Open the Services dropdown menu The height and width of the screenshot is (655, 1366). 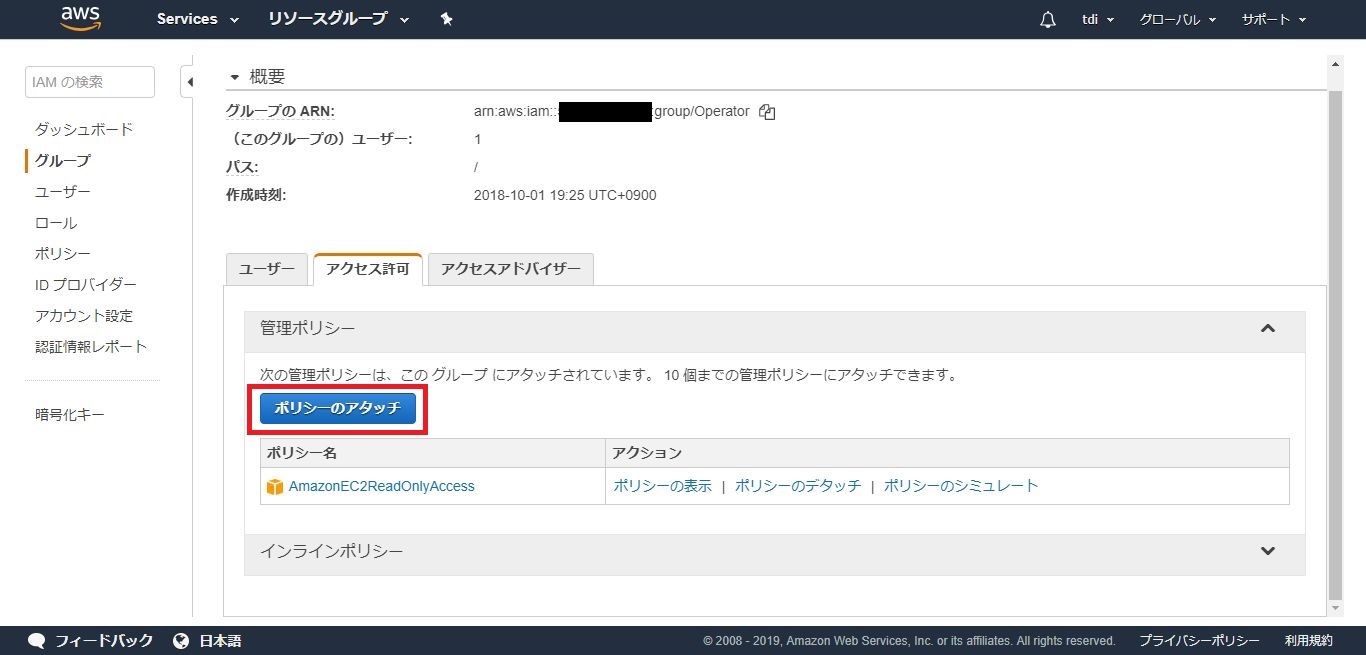point(197,19)
